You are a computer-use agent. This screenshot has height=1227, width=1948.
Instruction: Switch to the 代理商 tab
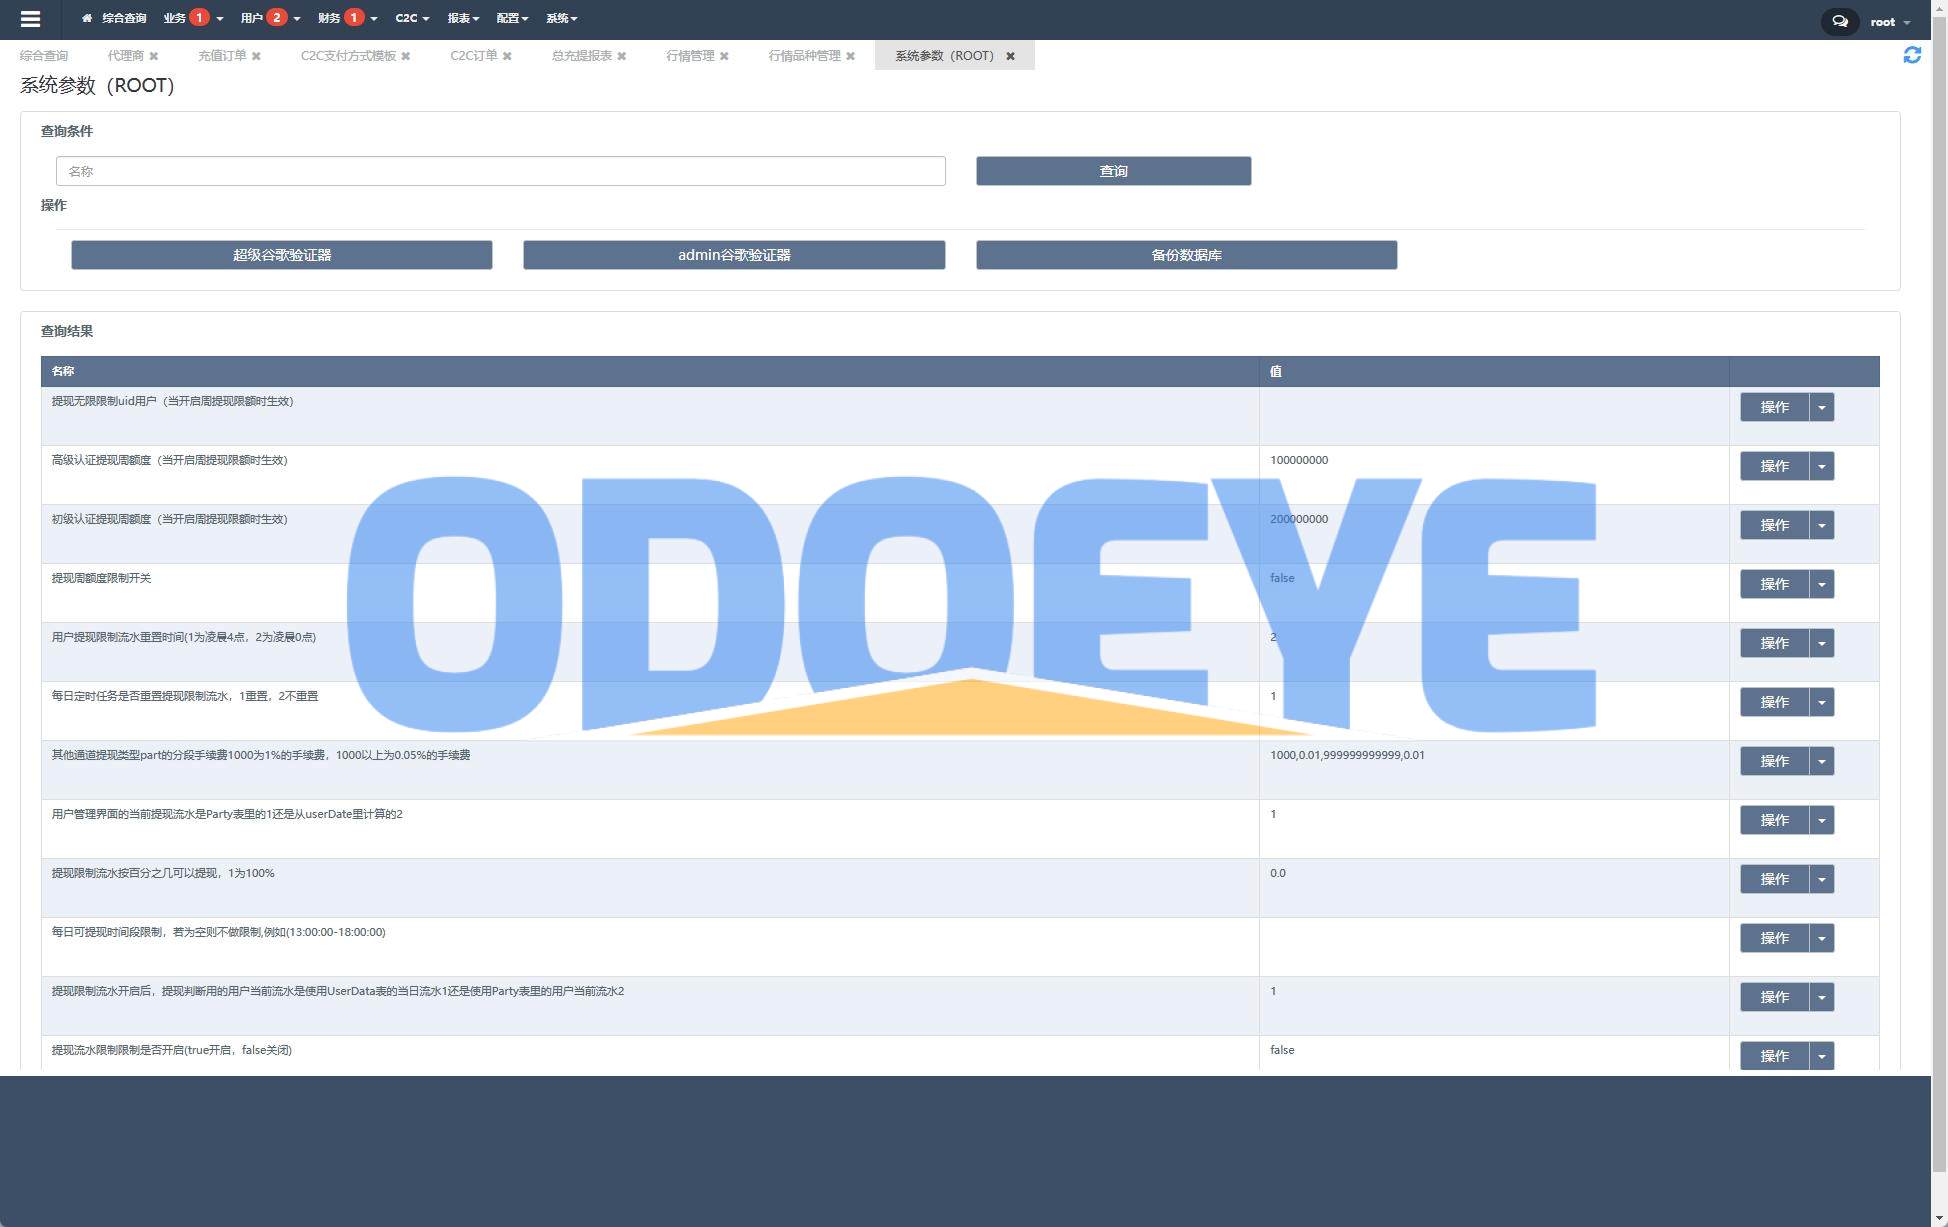[126, 56]
